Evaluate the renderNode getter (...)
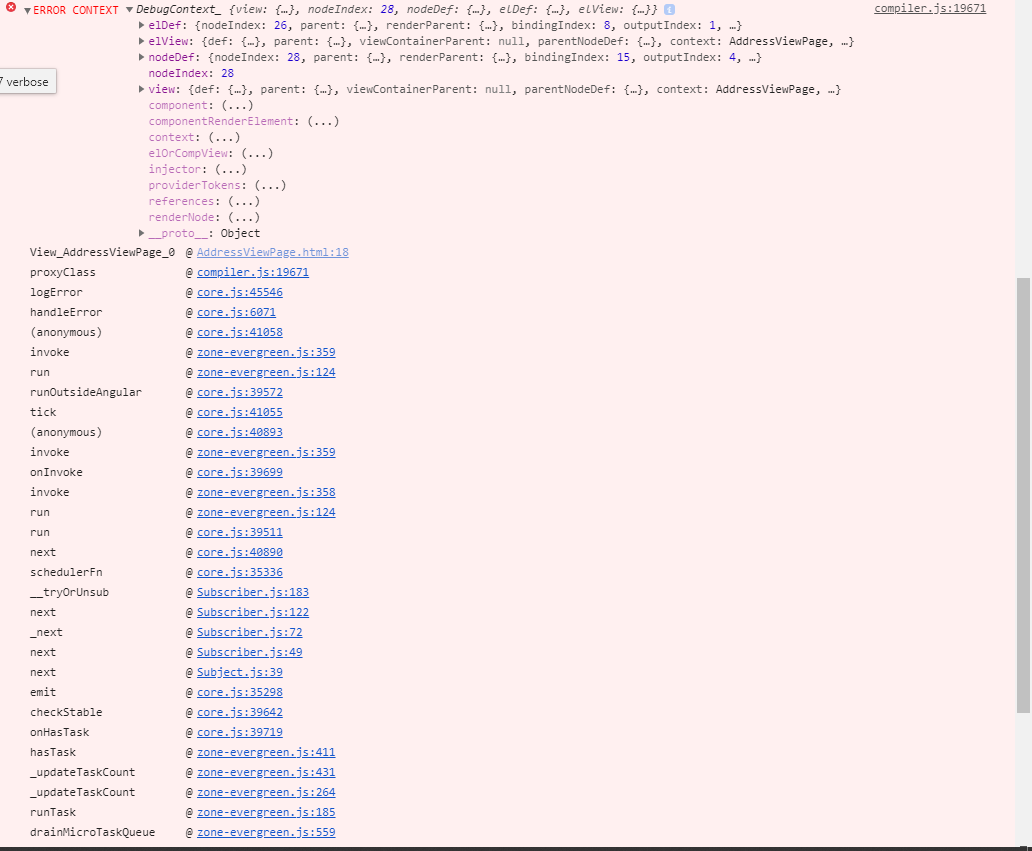1032x851 pixels. click(x=244, y=217)
